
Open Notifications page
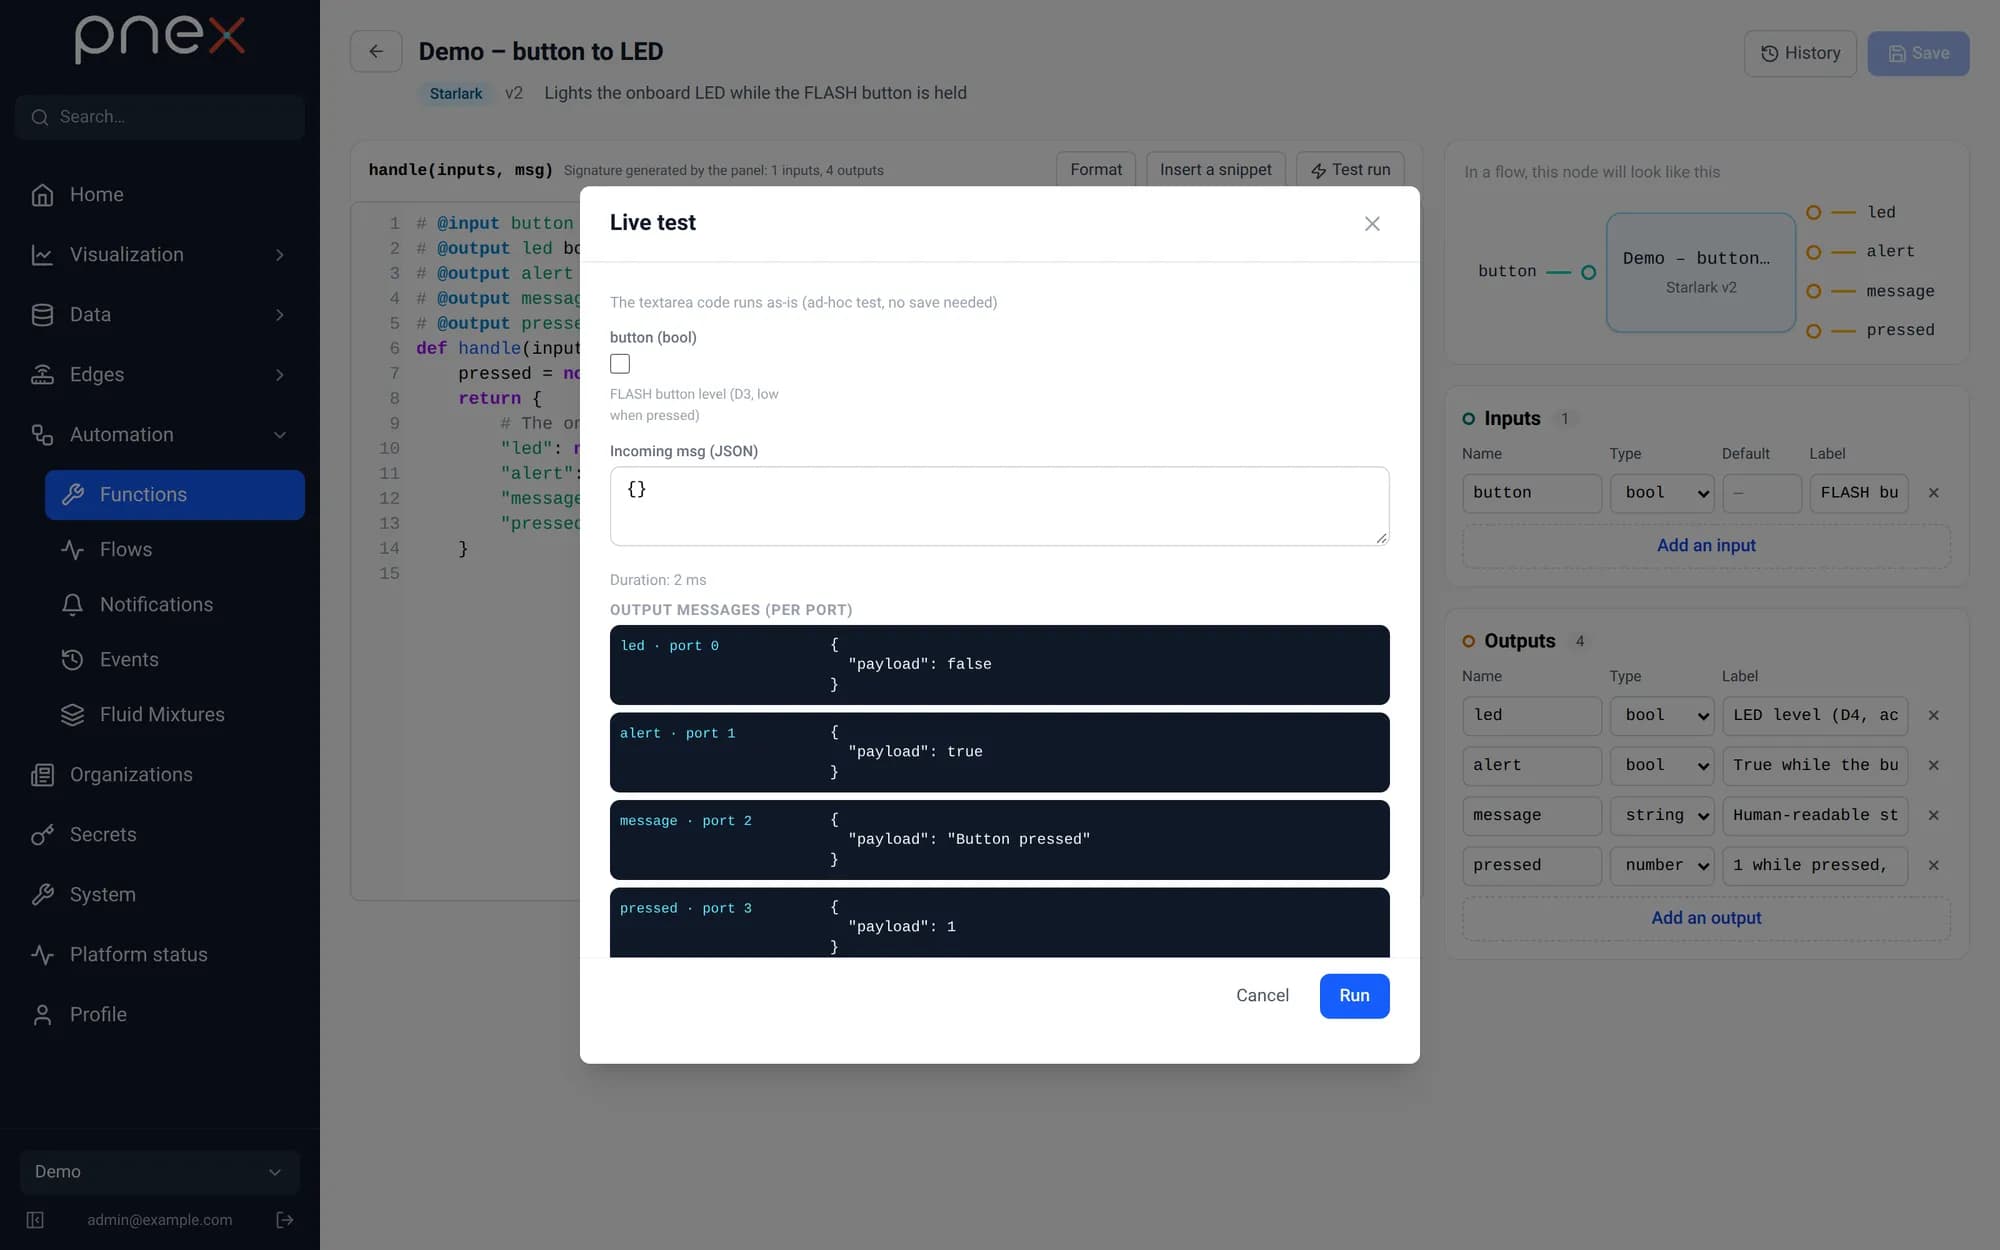pyautogui.click(x=175, y=605)
